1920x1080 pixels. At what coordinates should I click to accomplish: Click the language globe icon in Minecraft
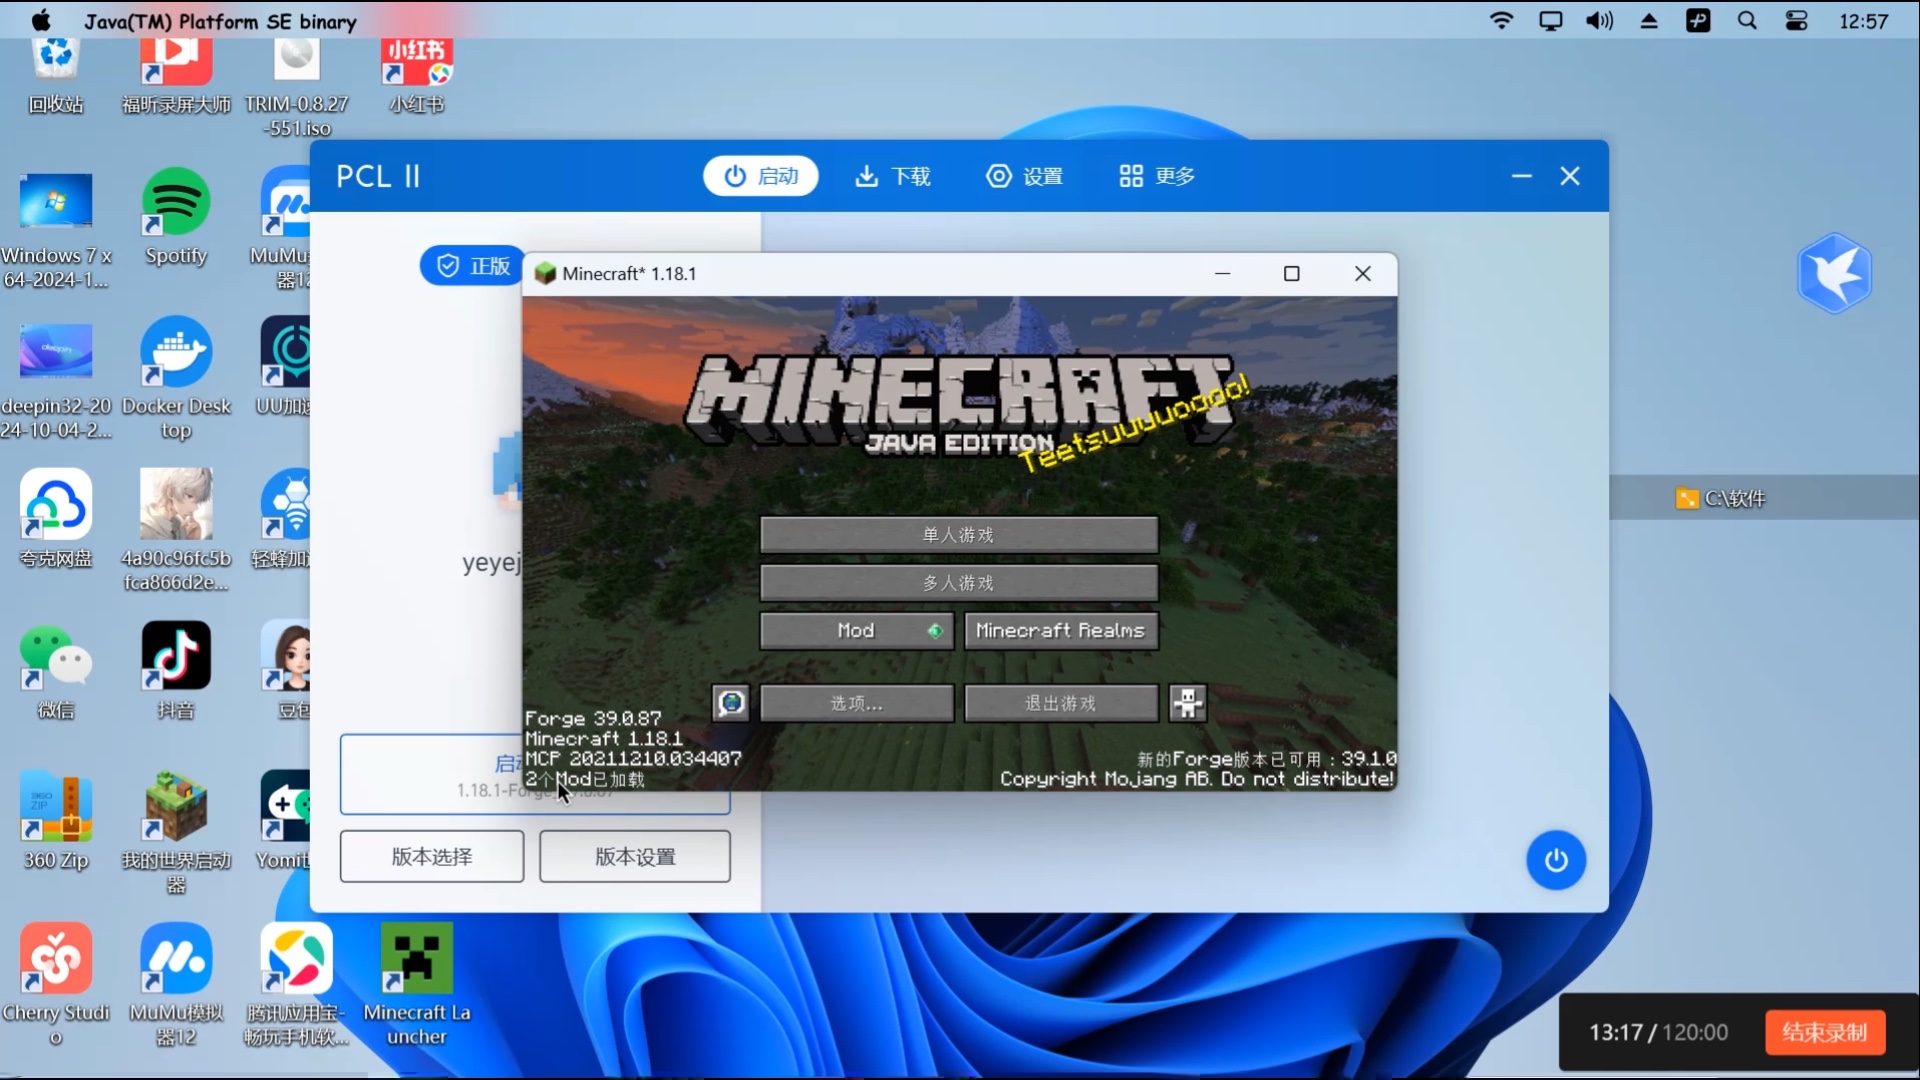coord(731,703)
